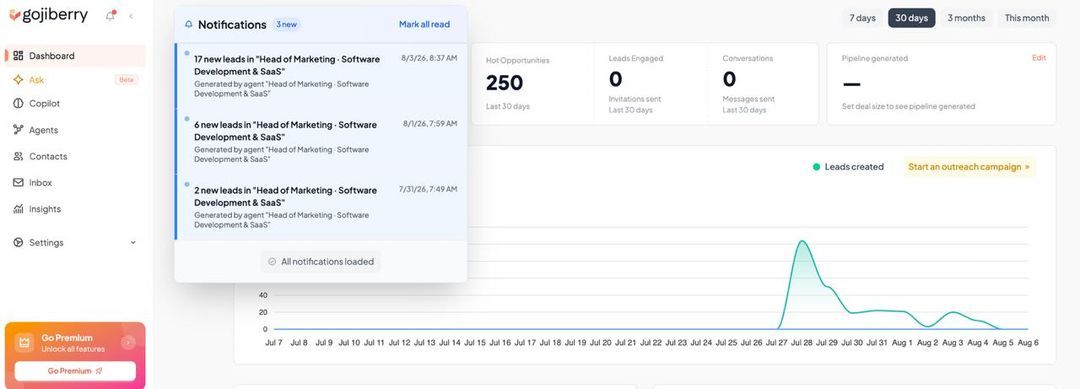This screenshot has width=1080, height=389.
Task: Click Set deal size hint text
Action: [908, 107]
